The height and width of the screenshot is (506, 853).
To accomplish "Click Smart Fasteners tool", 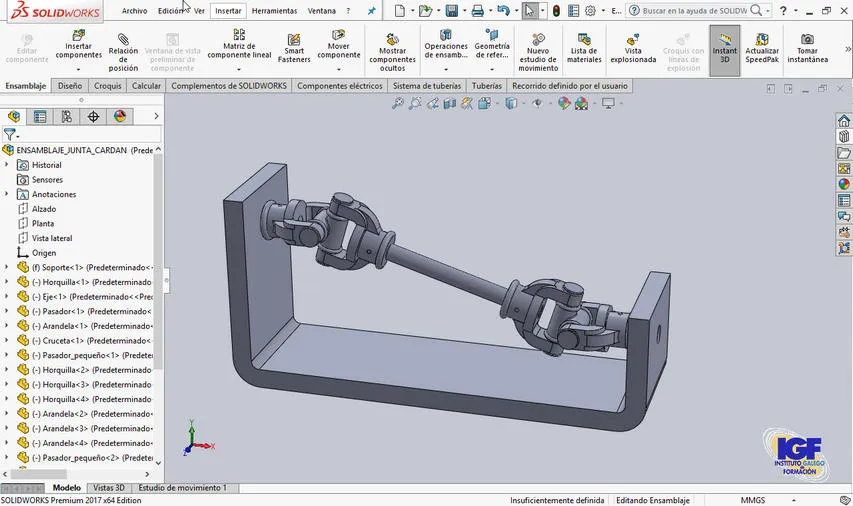I will click(x=294, y=48).
